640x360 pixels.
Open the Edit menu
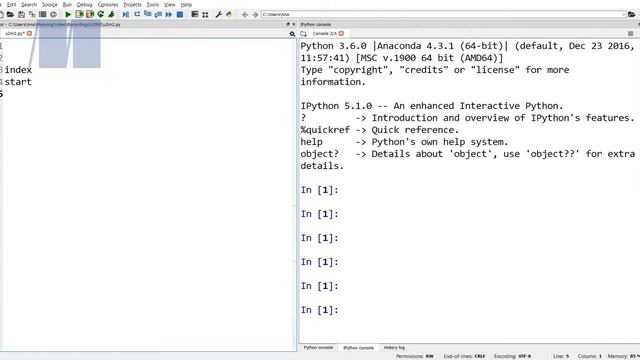coord(11,4)
